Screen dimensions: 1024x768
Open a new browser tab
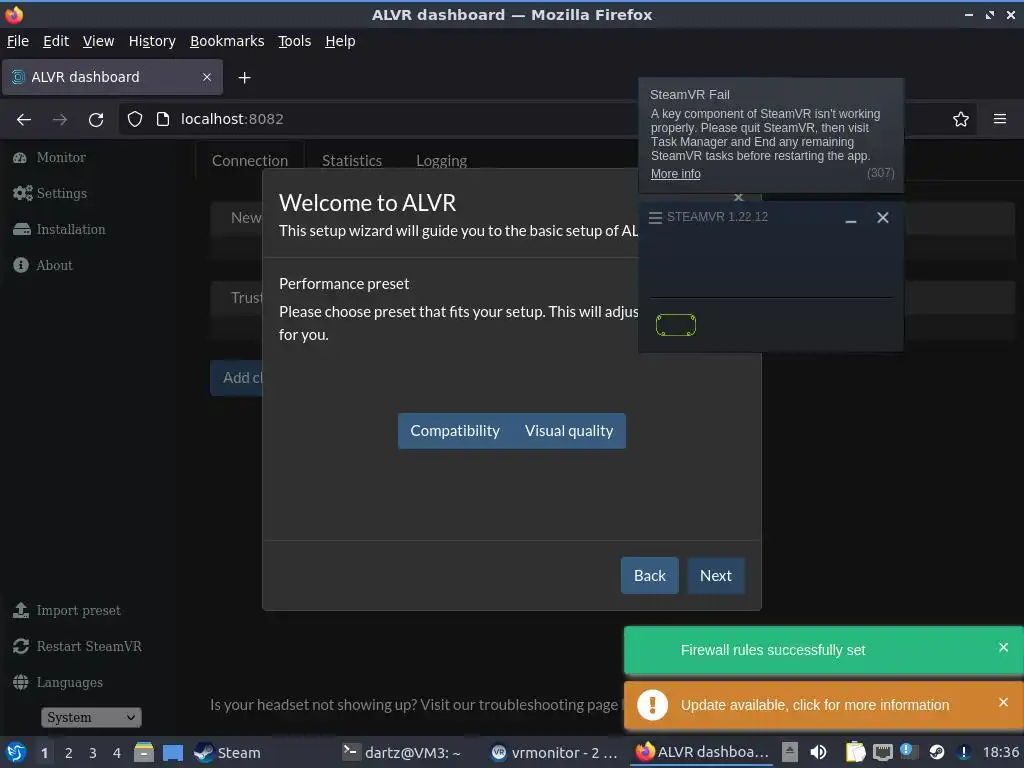[x=244, y=78]
